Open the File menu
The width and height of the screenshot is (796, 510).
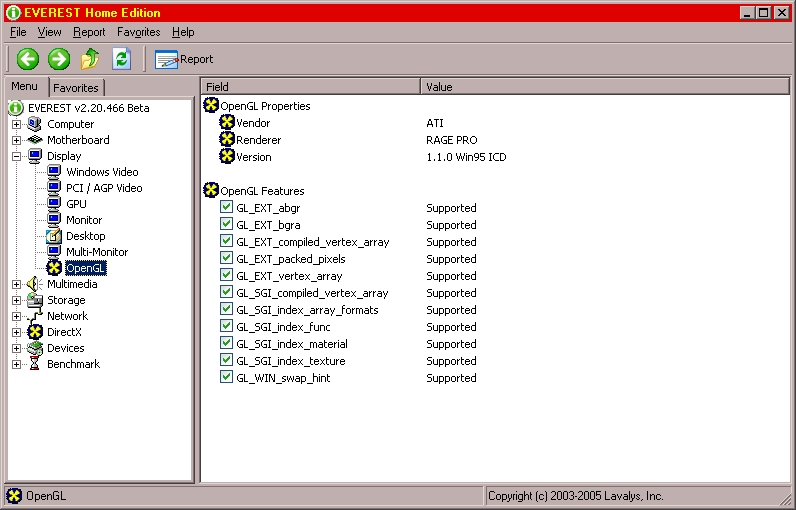[18, 32]
